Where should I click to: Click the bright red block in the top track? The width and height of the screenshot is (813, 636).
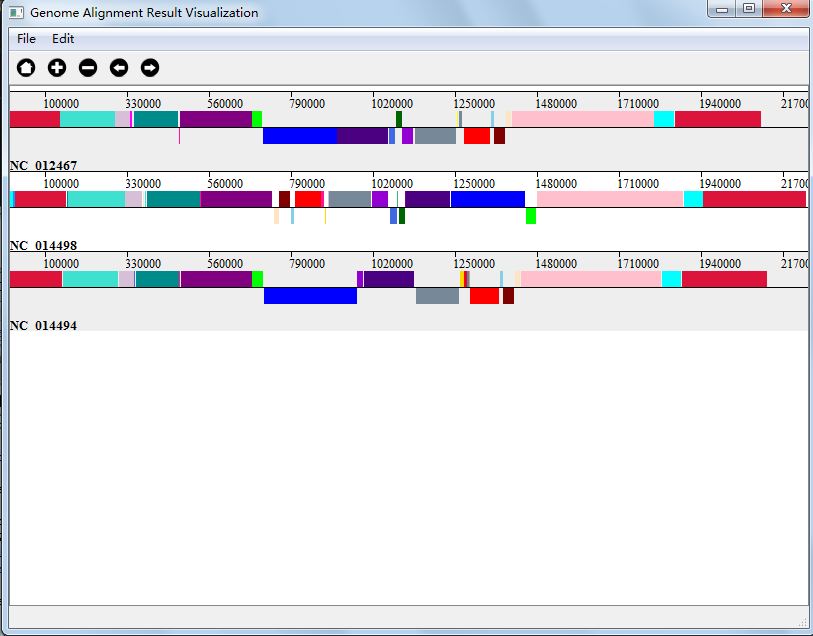point(477,136)
